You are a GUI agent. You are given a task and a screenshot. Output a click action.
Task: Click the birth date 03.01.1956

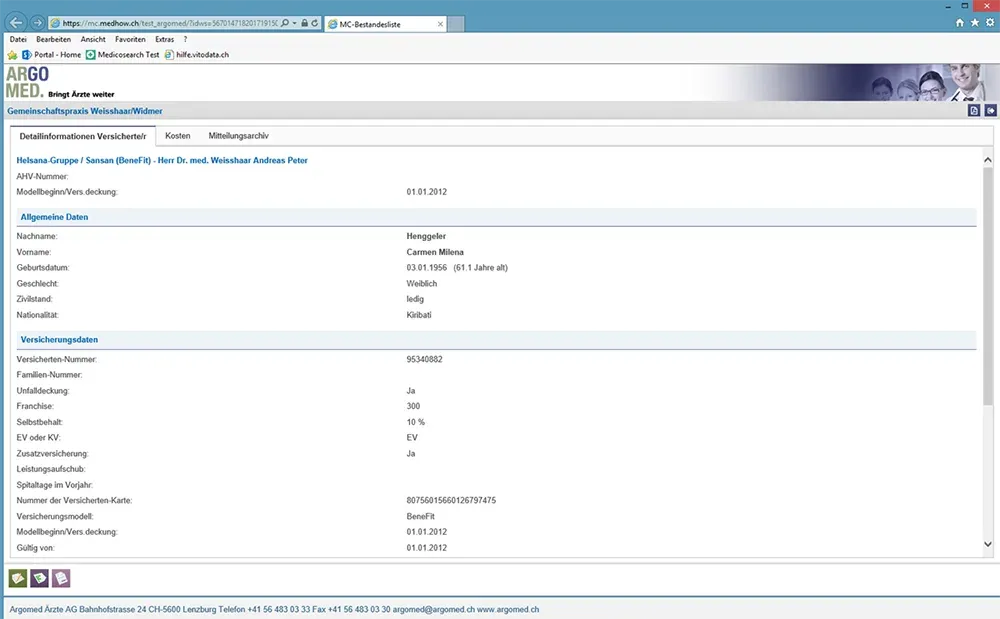(x=427, y=268)
